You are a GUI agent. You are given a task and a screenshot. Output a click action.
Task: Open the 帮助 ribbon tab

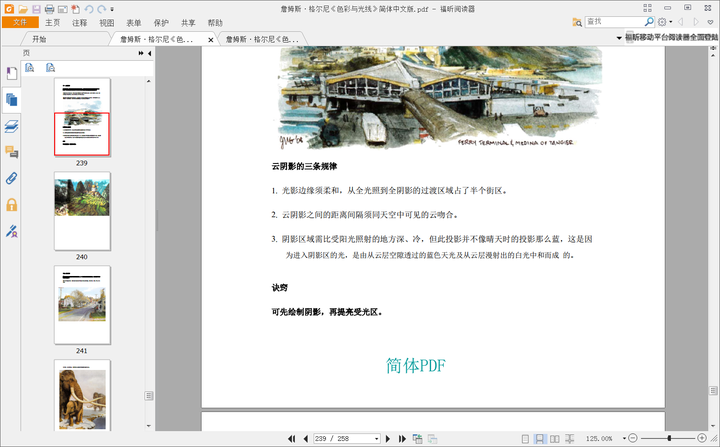click(x=215, y=23)
